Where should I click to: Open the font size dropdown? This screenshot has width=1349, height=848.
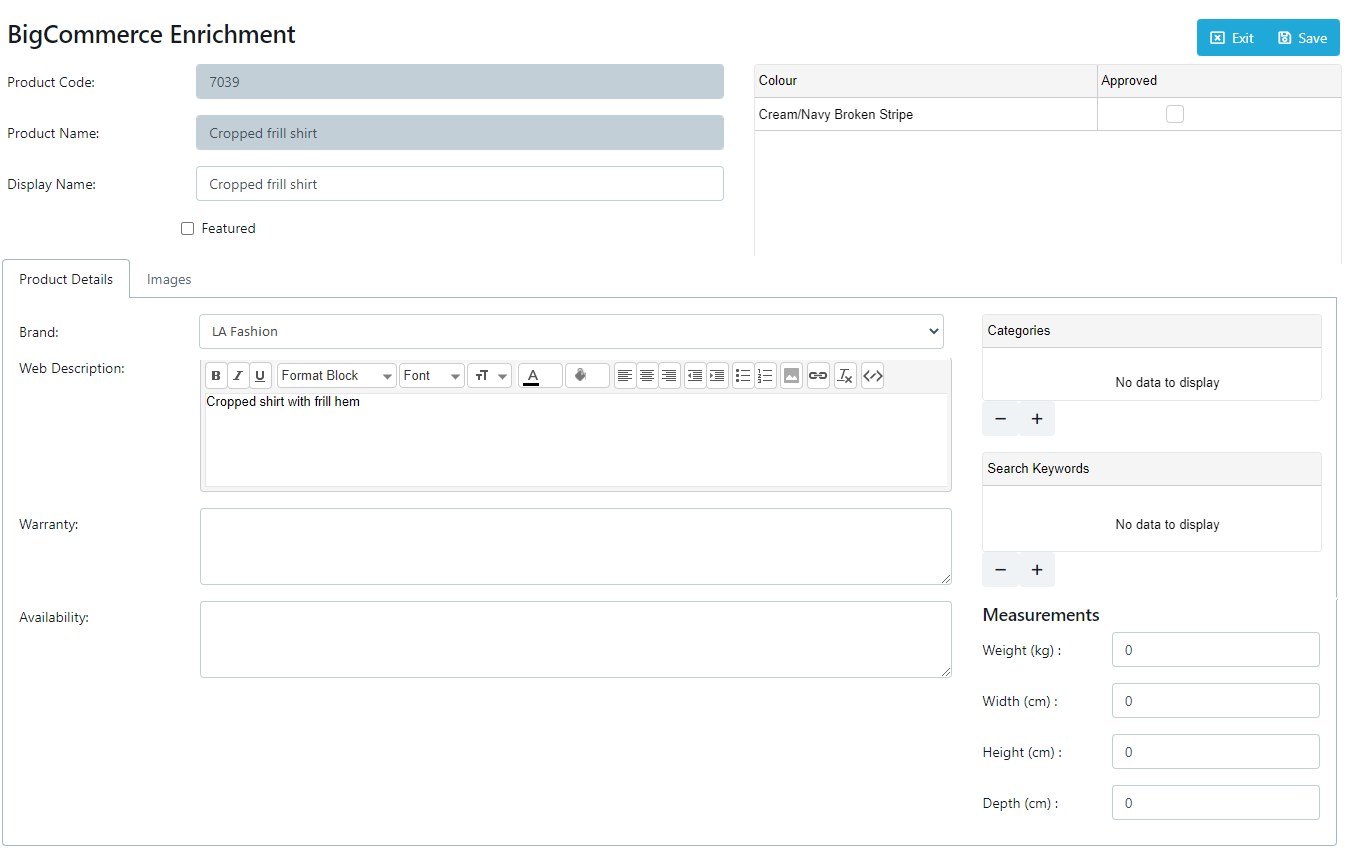click(x=490, y=376)
